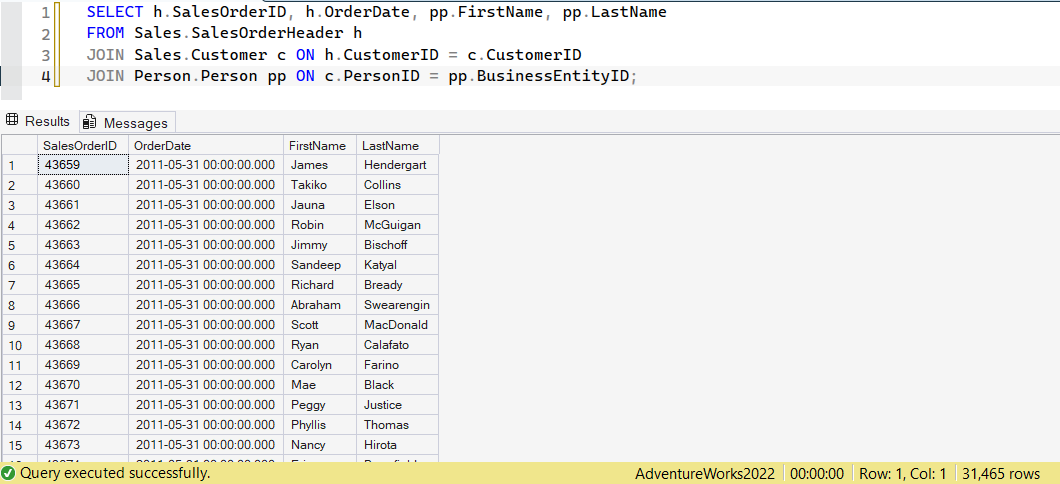Select LastName cell Hirota

pyautogui.click(x=398, y=445)
